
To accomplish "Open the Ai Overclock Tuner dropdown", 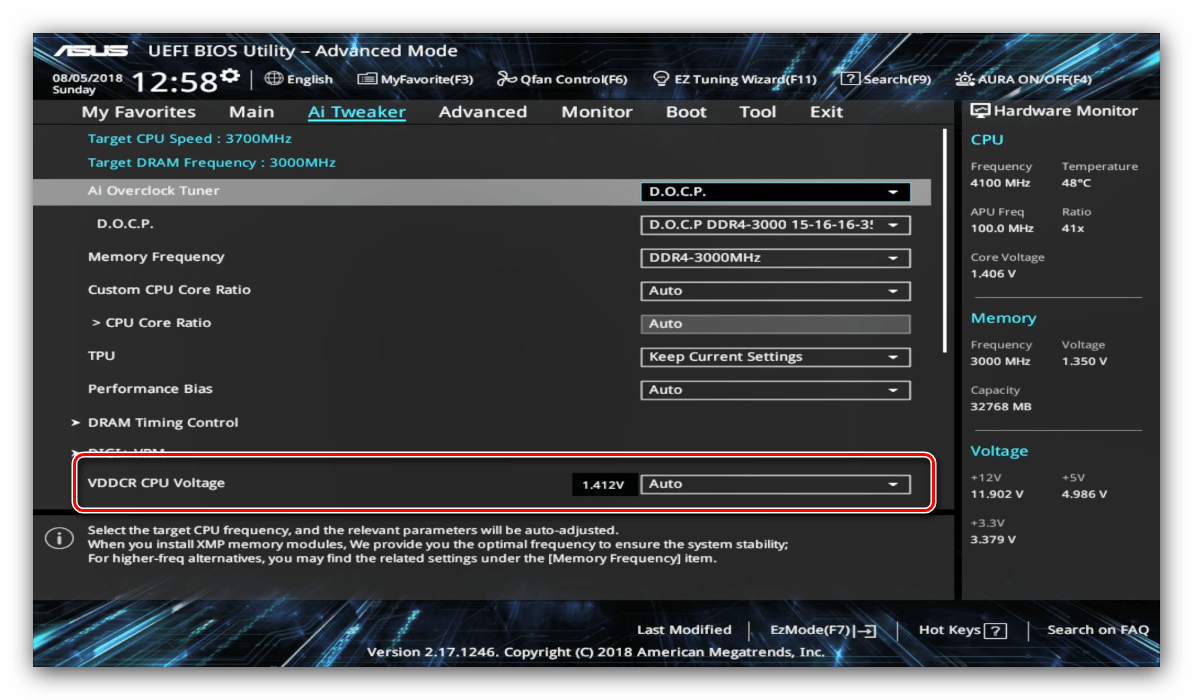I will point(775,192).
